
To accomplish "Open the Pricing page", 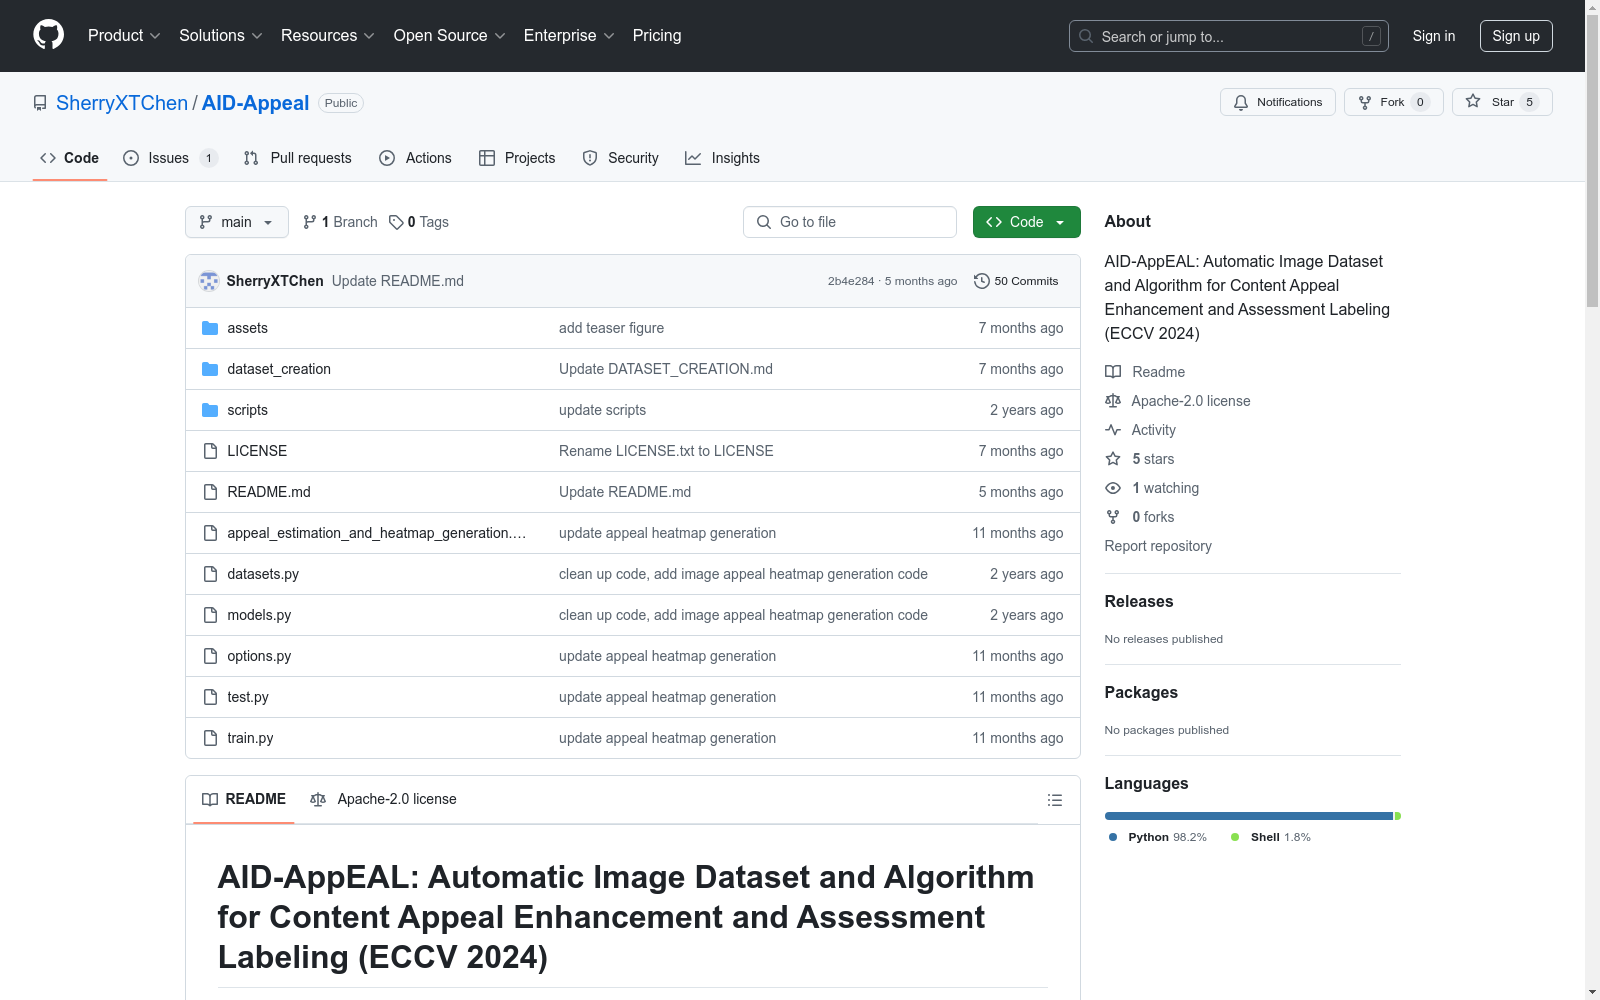I will coord(657,35).
